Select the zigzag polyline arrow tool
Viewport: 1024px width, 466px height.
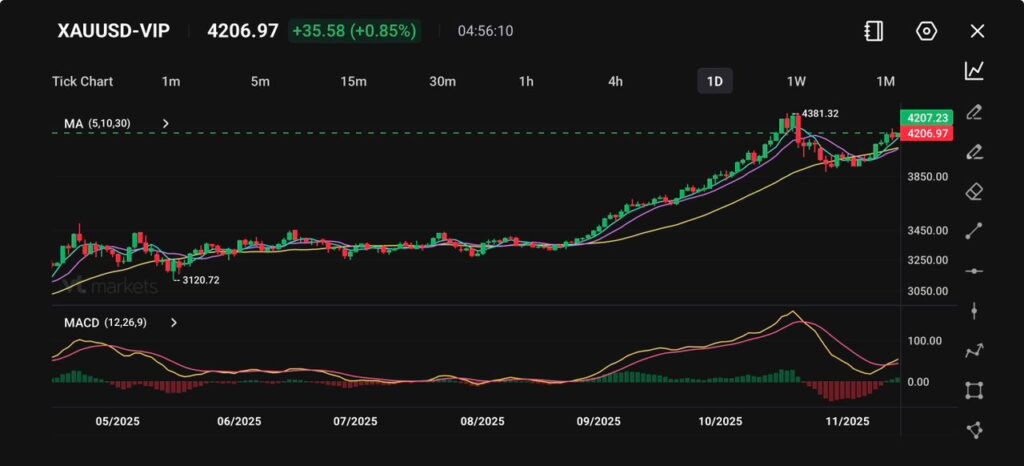(974, 350)
